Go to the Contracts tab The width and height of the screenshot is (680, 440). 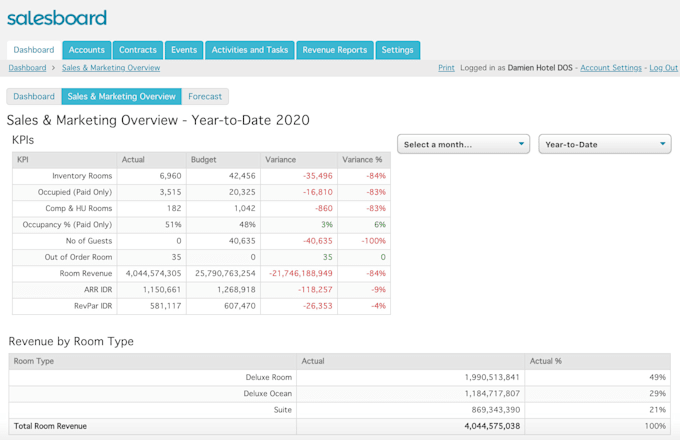(x=138, y=50)
